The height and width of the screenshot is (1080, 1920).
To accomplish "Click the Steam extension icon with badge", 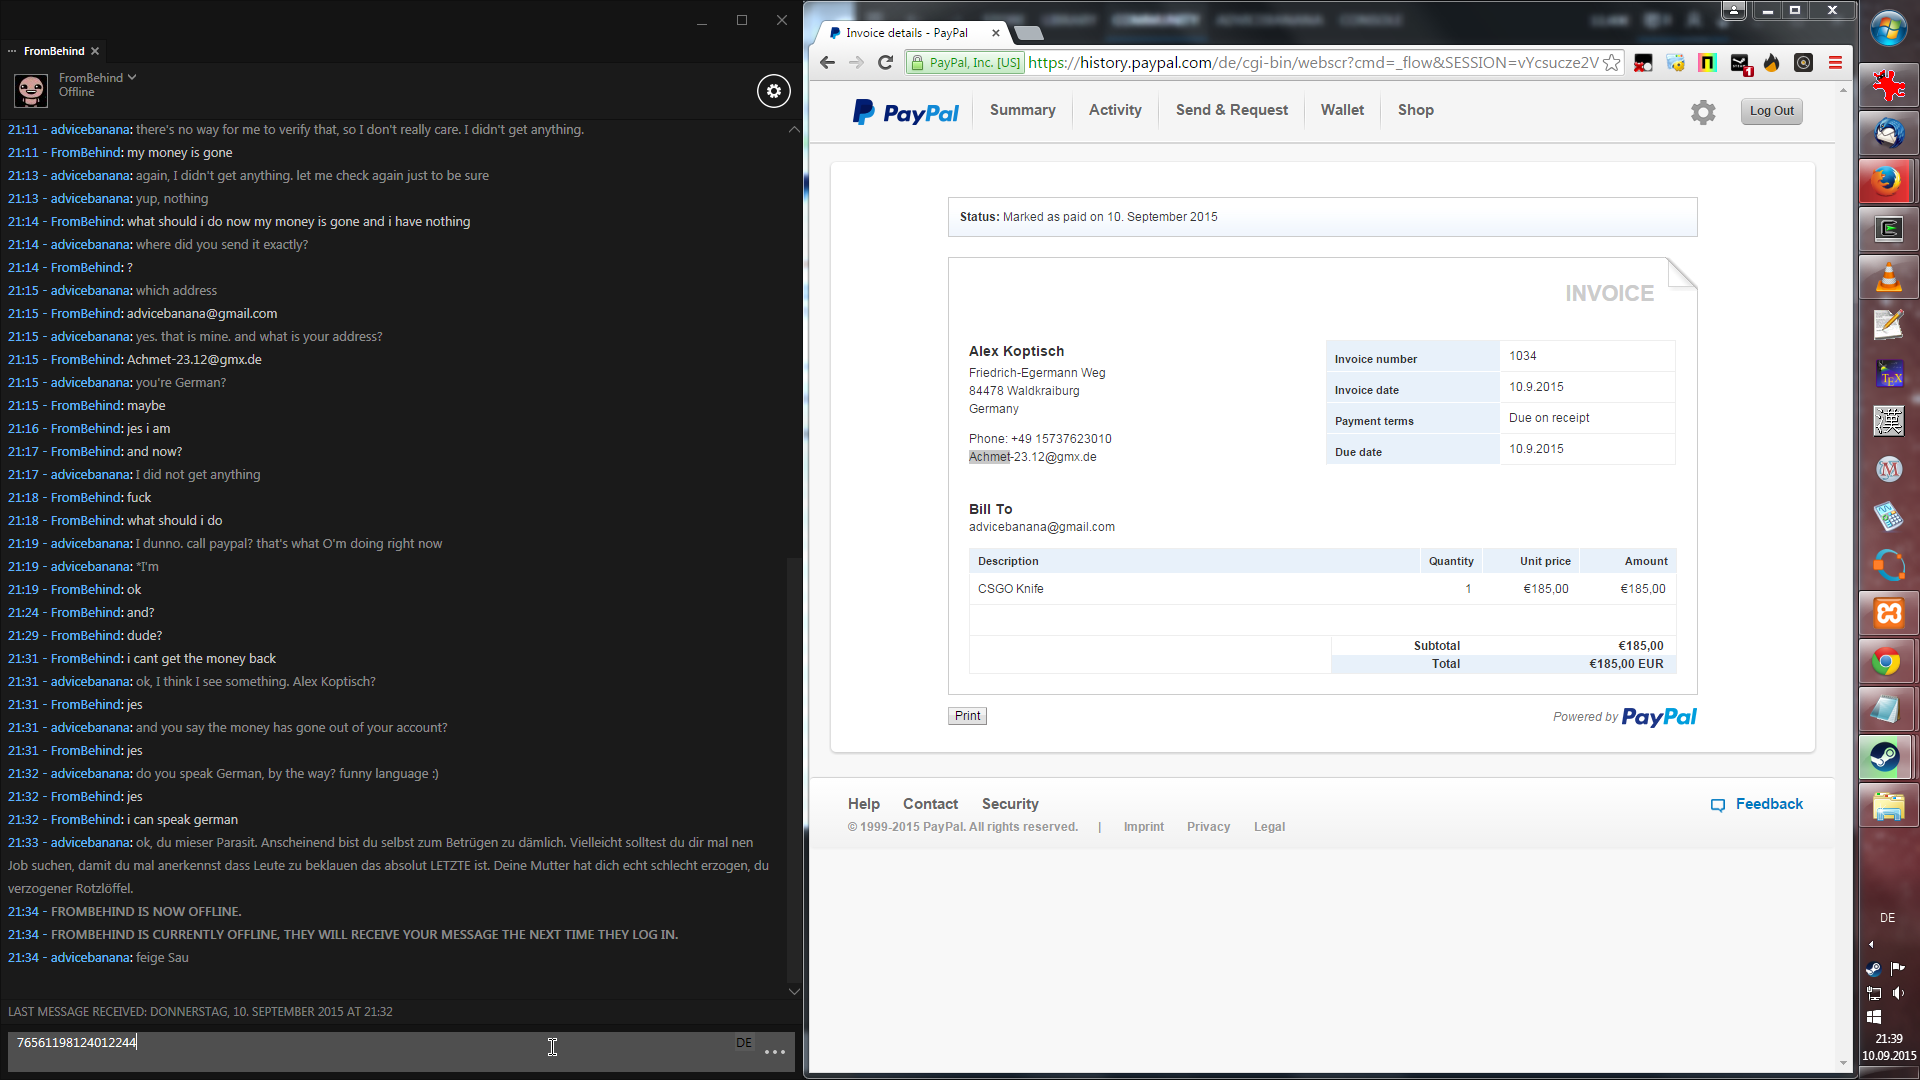I will (x=1740, y=63).
